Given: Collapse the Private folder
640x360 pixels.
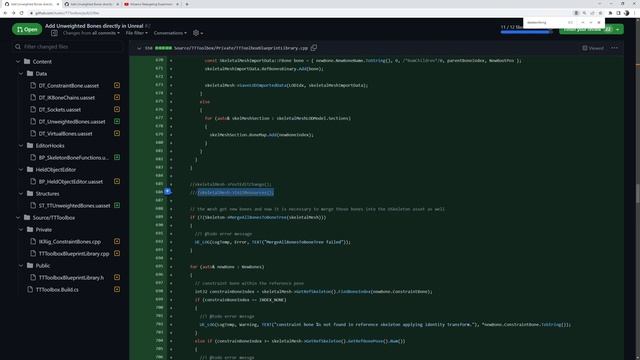Looking at the screenshot, I should click(x=21, y=229).
